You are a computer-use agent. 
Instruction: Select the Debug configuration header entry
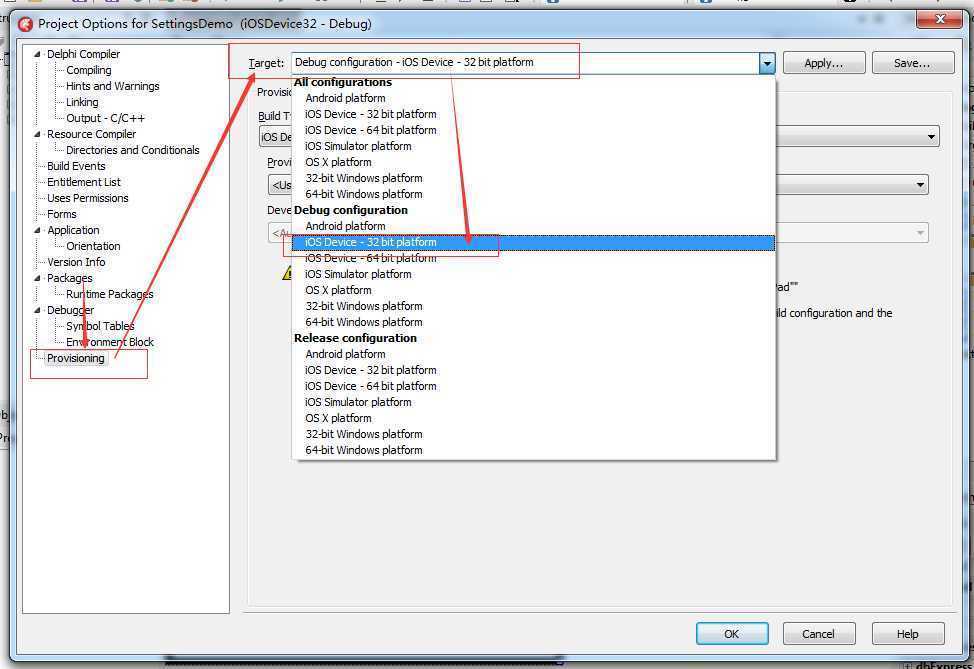tap(534, 211)
